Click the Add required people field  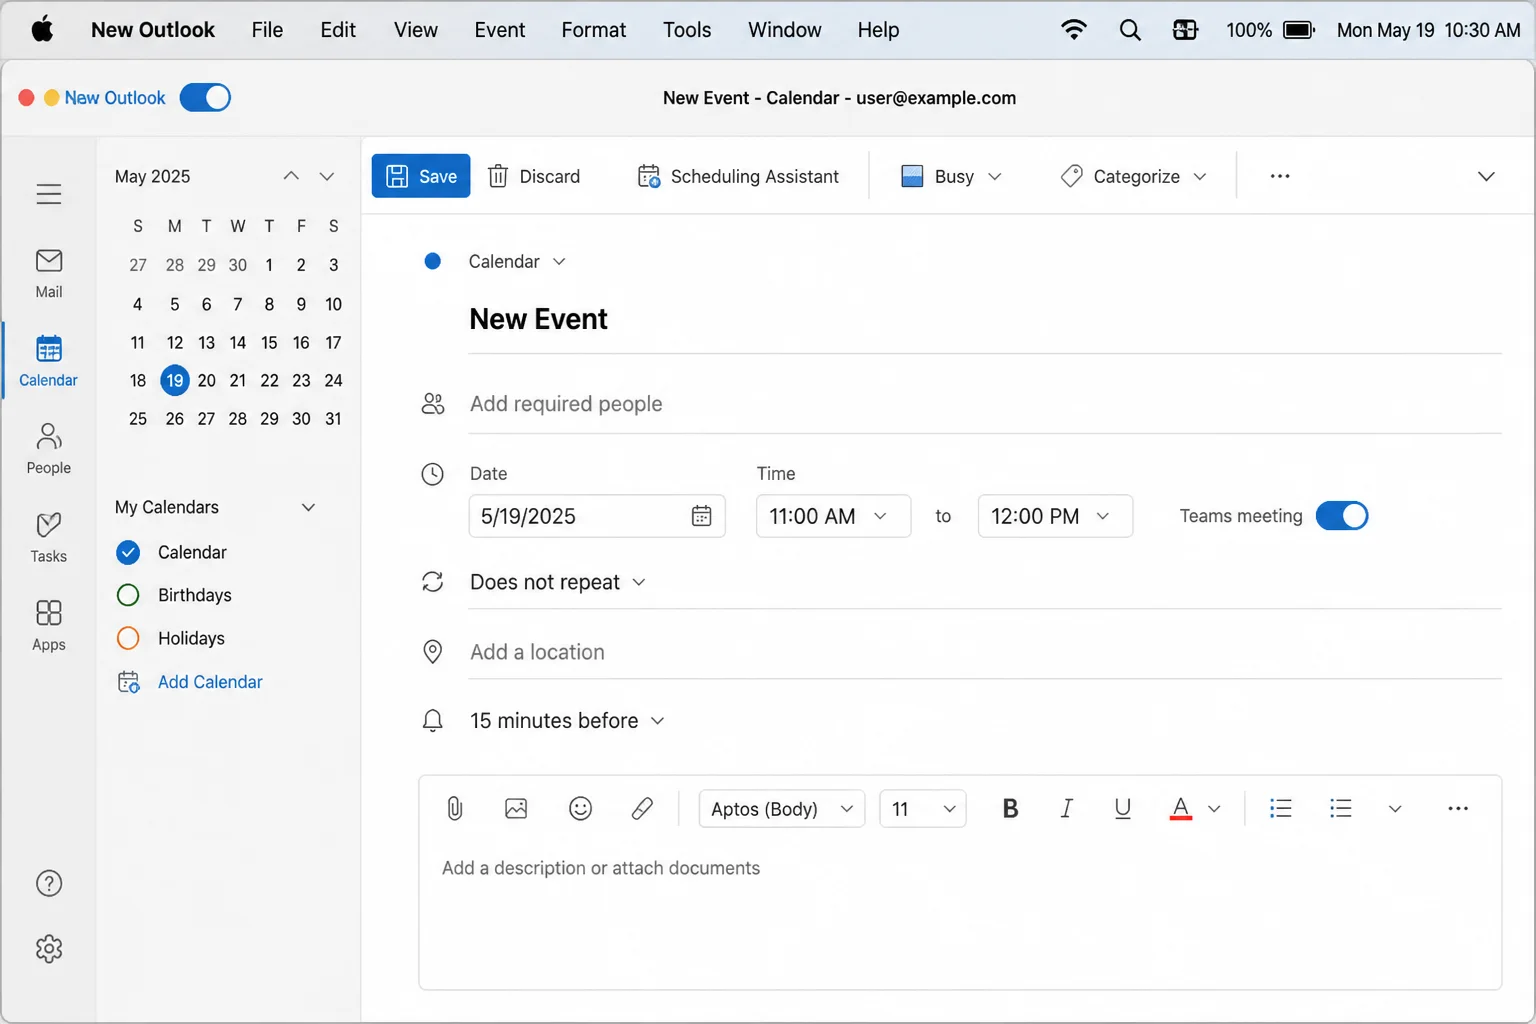(985, 404)
